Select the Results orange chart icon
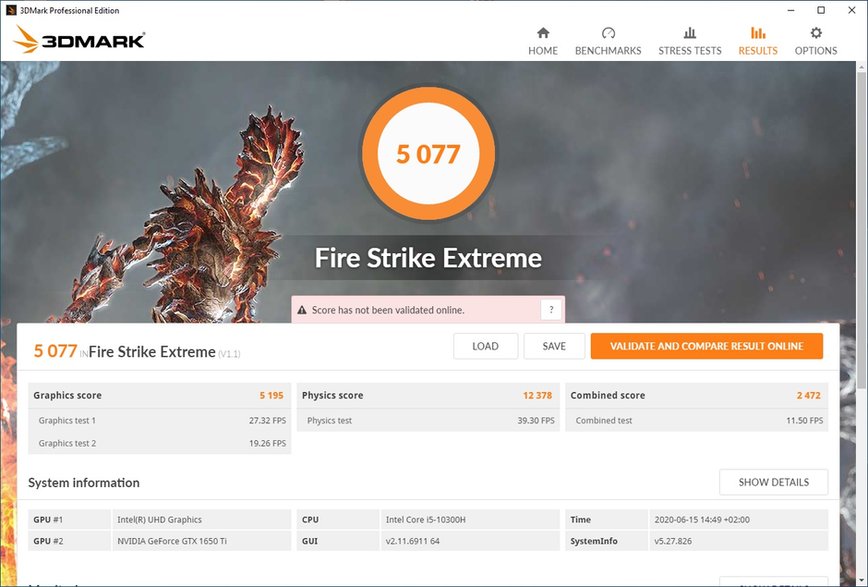Viewport: 868px width, 587px height. 758,33
